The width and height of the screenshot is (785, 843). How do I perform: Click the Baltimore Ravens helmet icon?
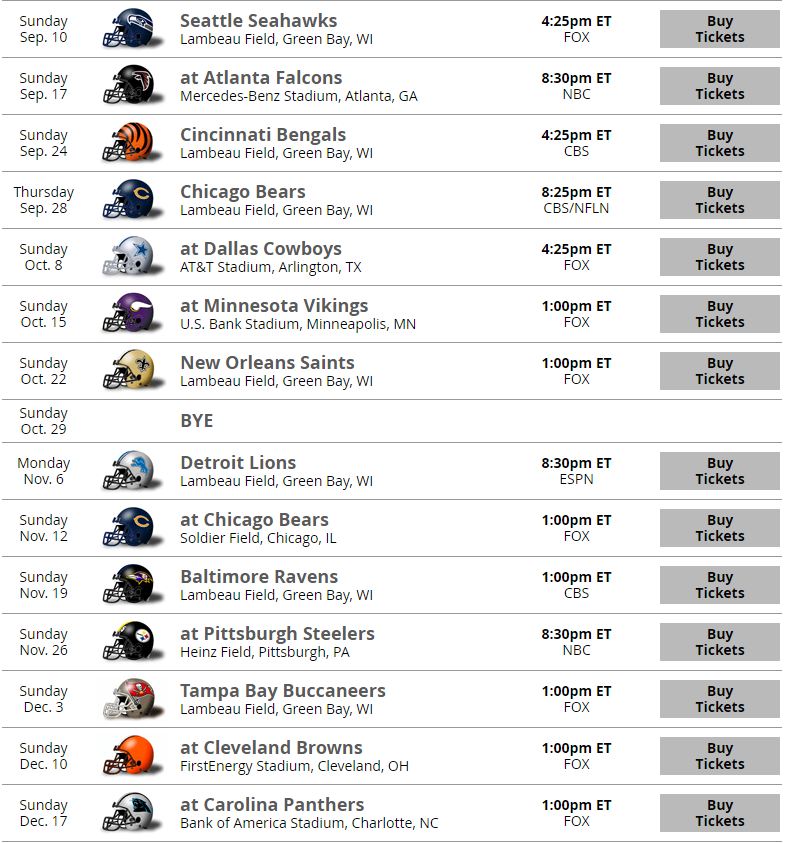[132, 585]
